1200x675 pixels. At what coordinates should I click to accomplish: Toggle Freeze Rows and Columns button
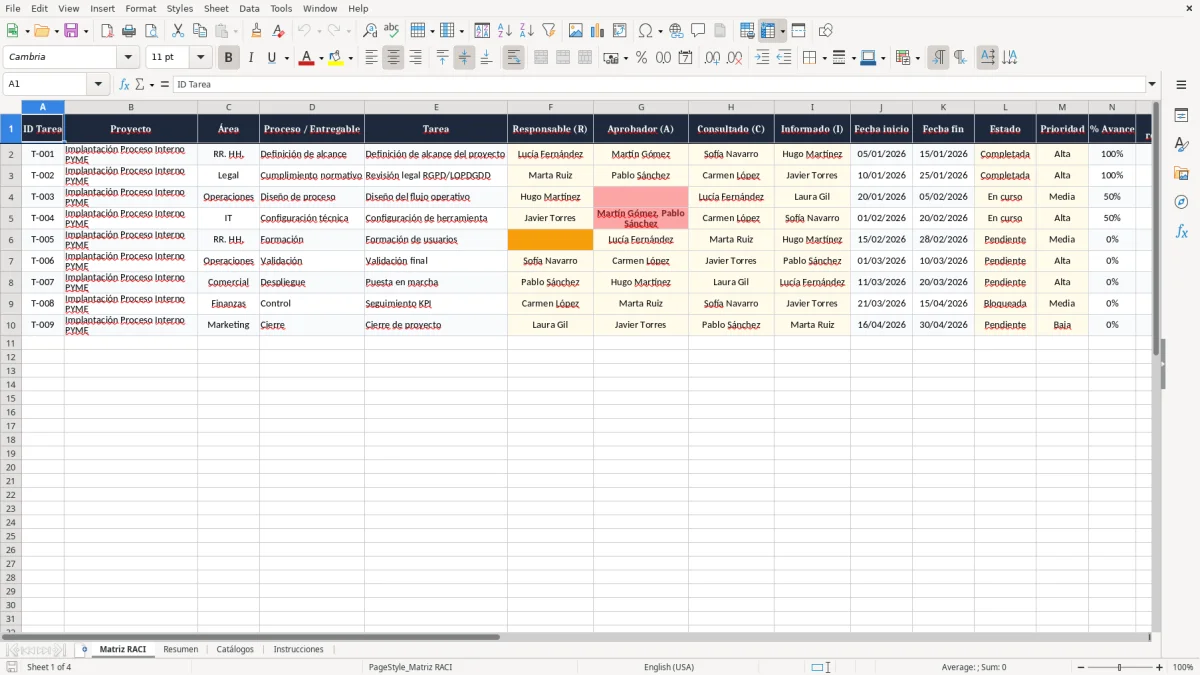[x=768, y=31]
